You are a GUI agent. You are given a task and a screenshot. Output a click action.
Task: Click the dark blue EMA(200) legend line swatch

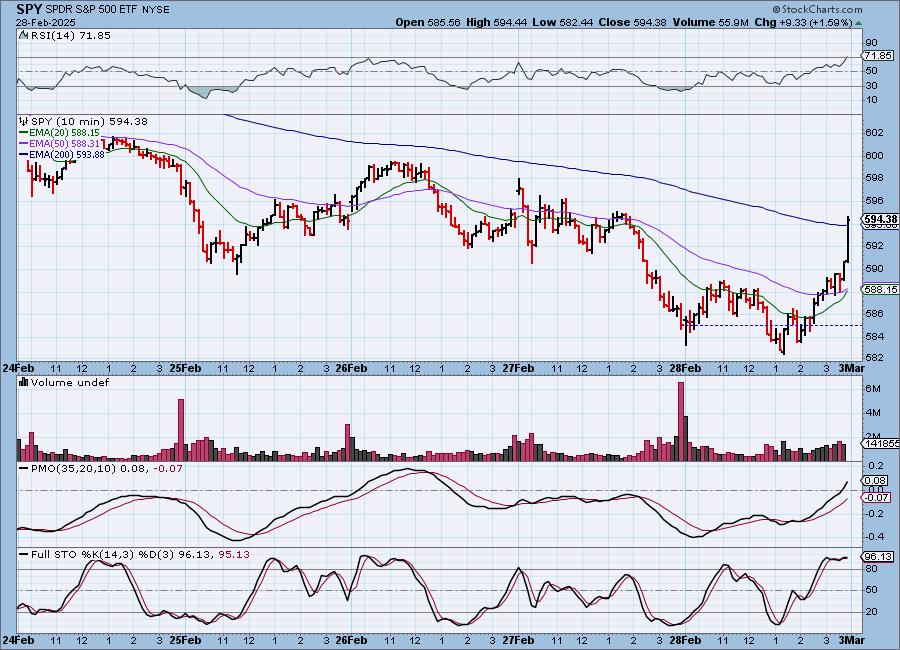click(x=24, y=154)
